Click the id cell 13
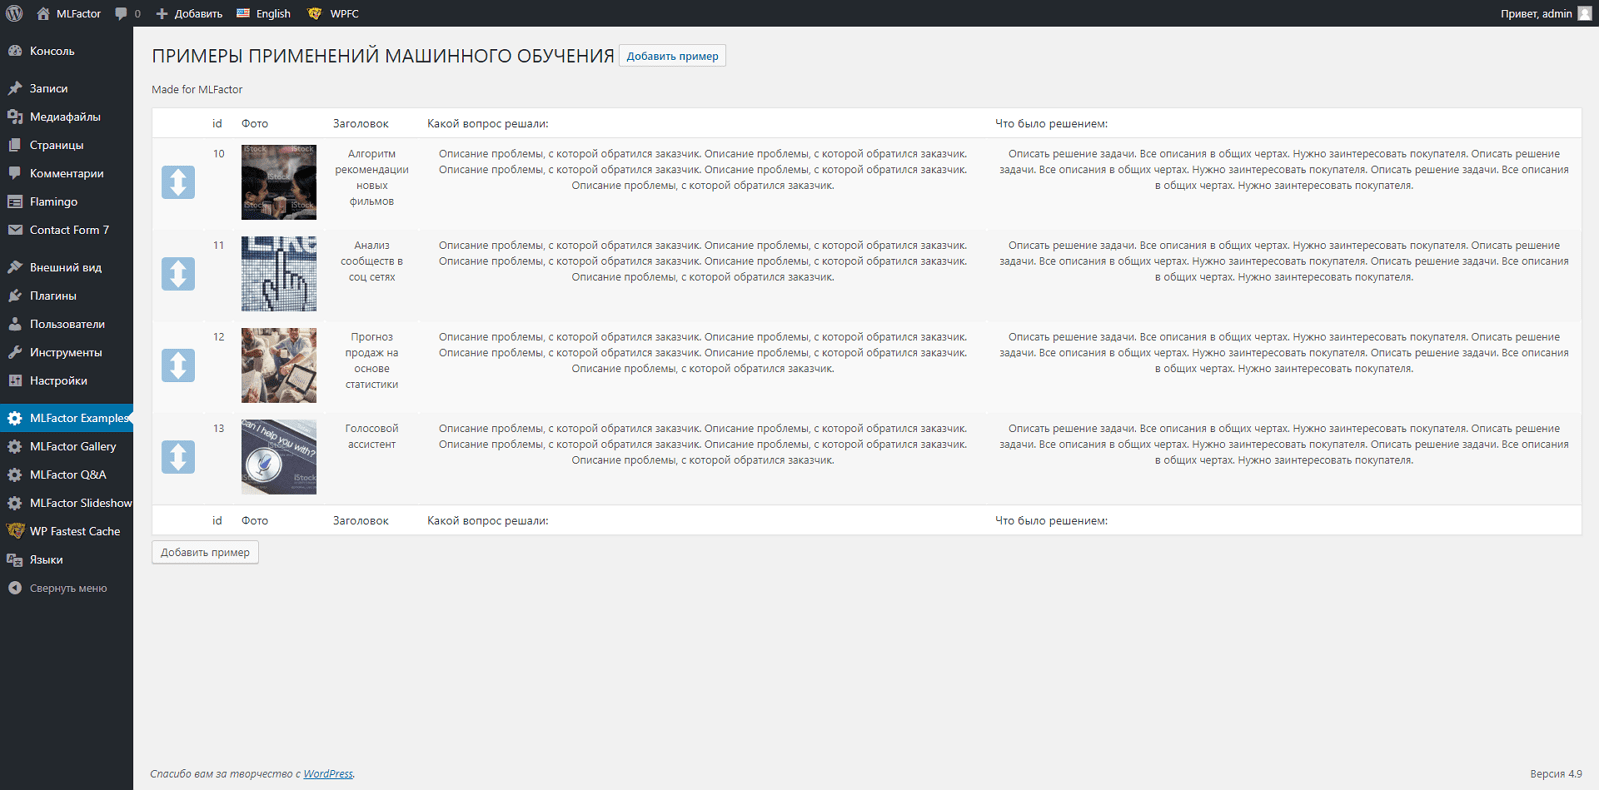 coord(218,429)
